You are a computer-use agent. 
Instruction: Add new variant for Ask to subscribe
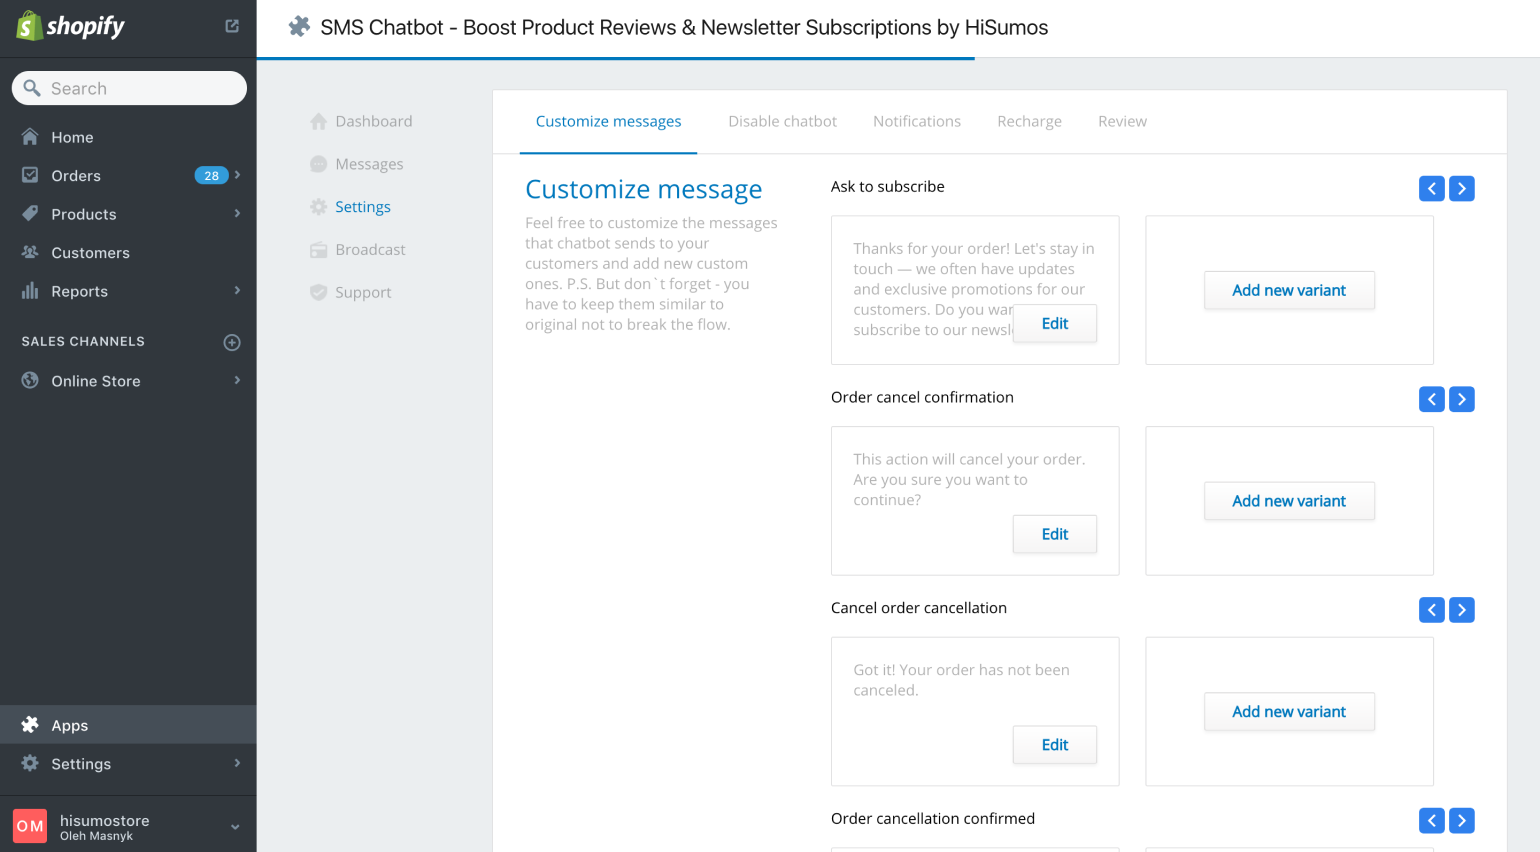1289,290
